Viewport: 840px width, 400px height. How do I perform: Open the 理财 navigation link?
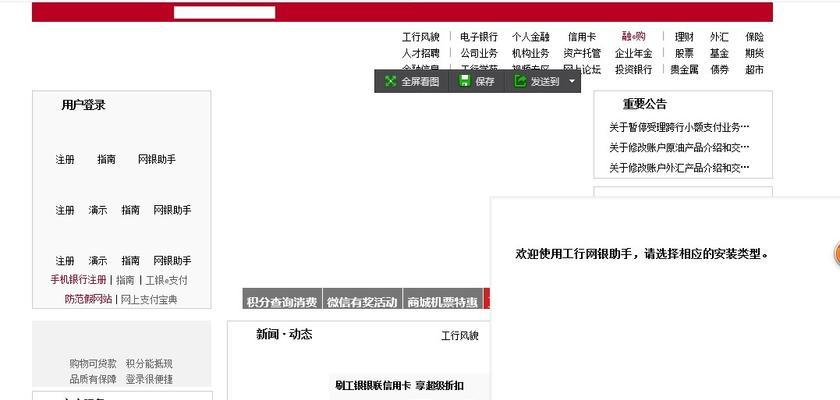pos(684,37)
